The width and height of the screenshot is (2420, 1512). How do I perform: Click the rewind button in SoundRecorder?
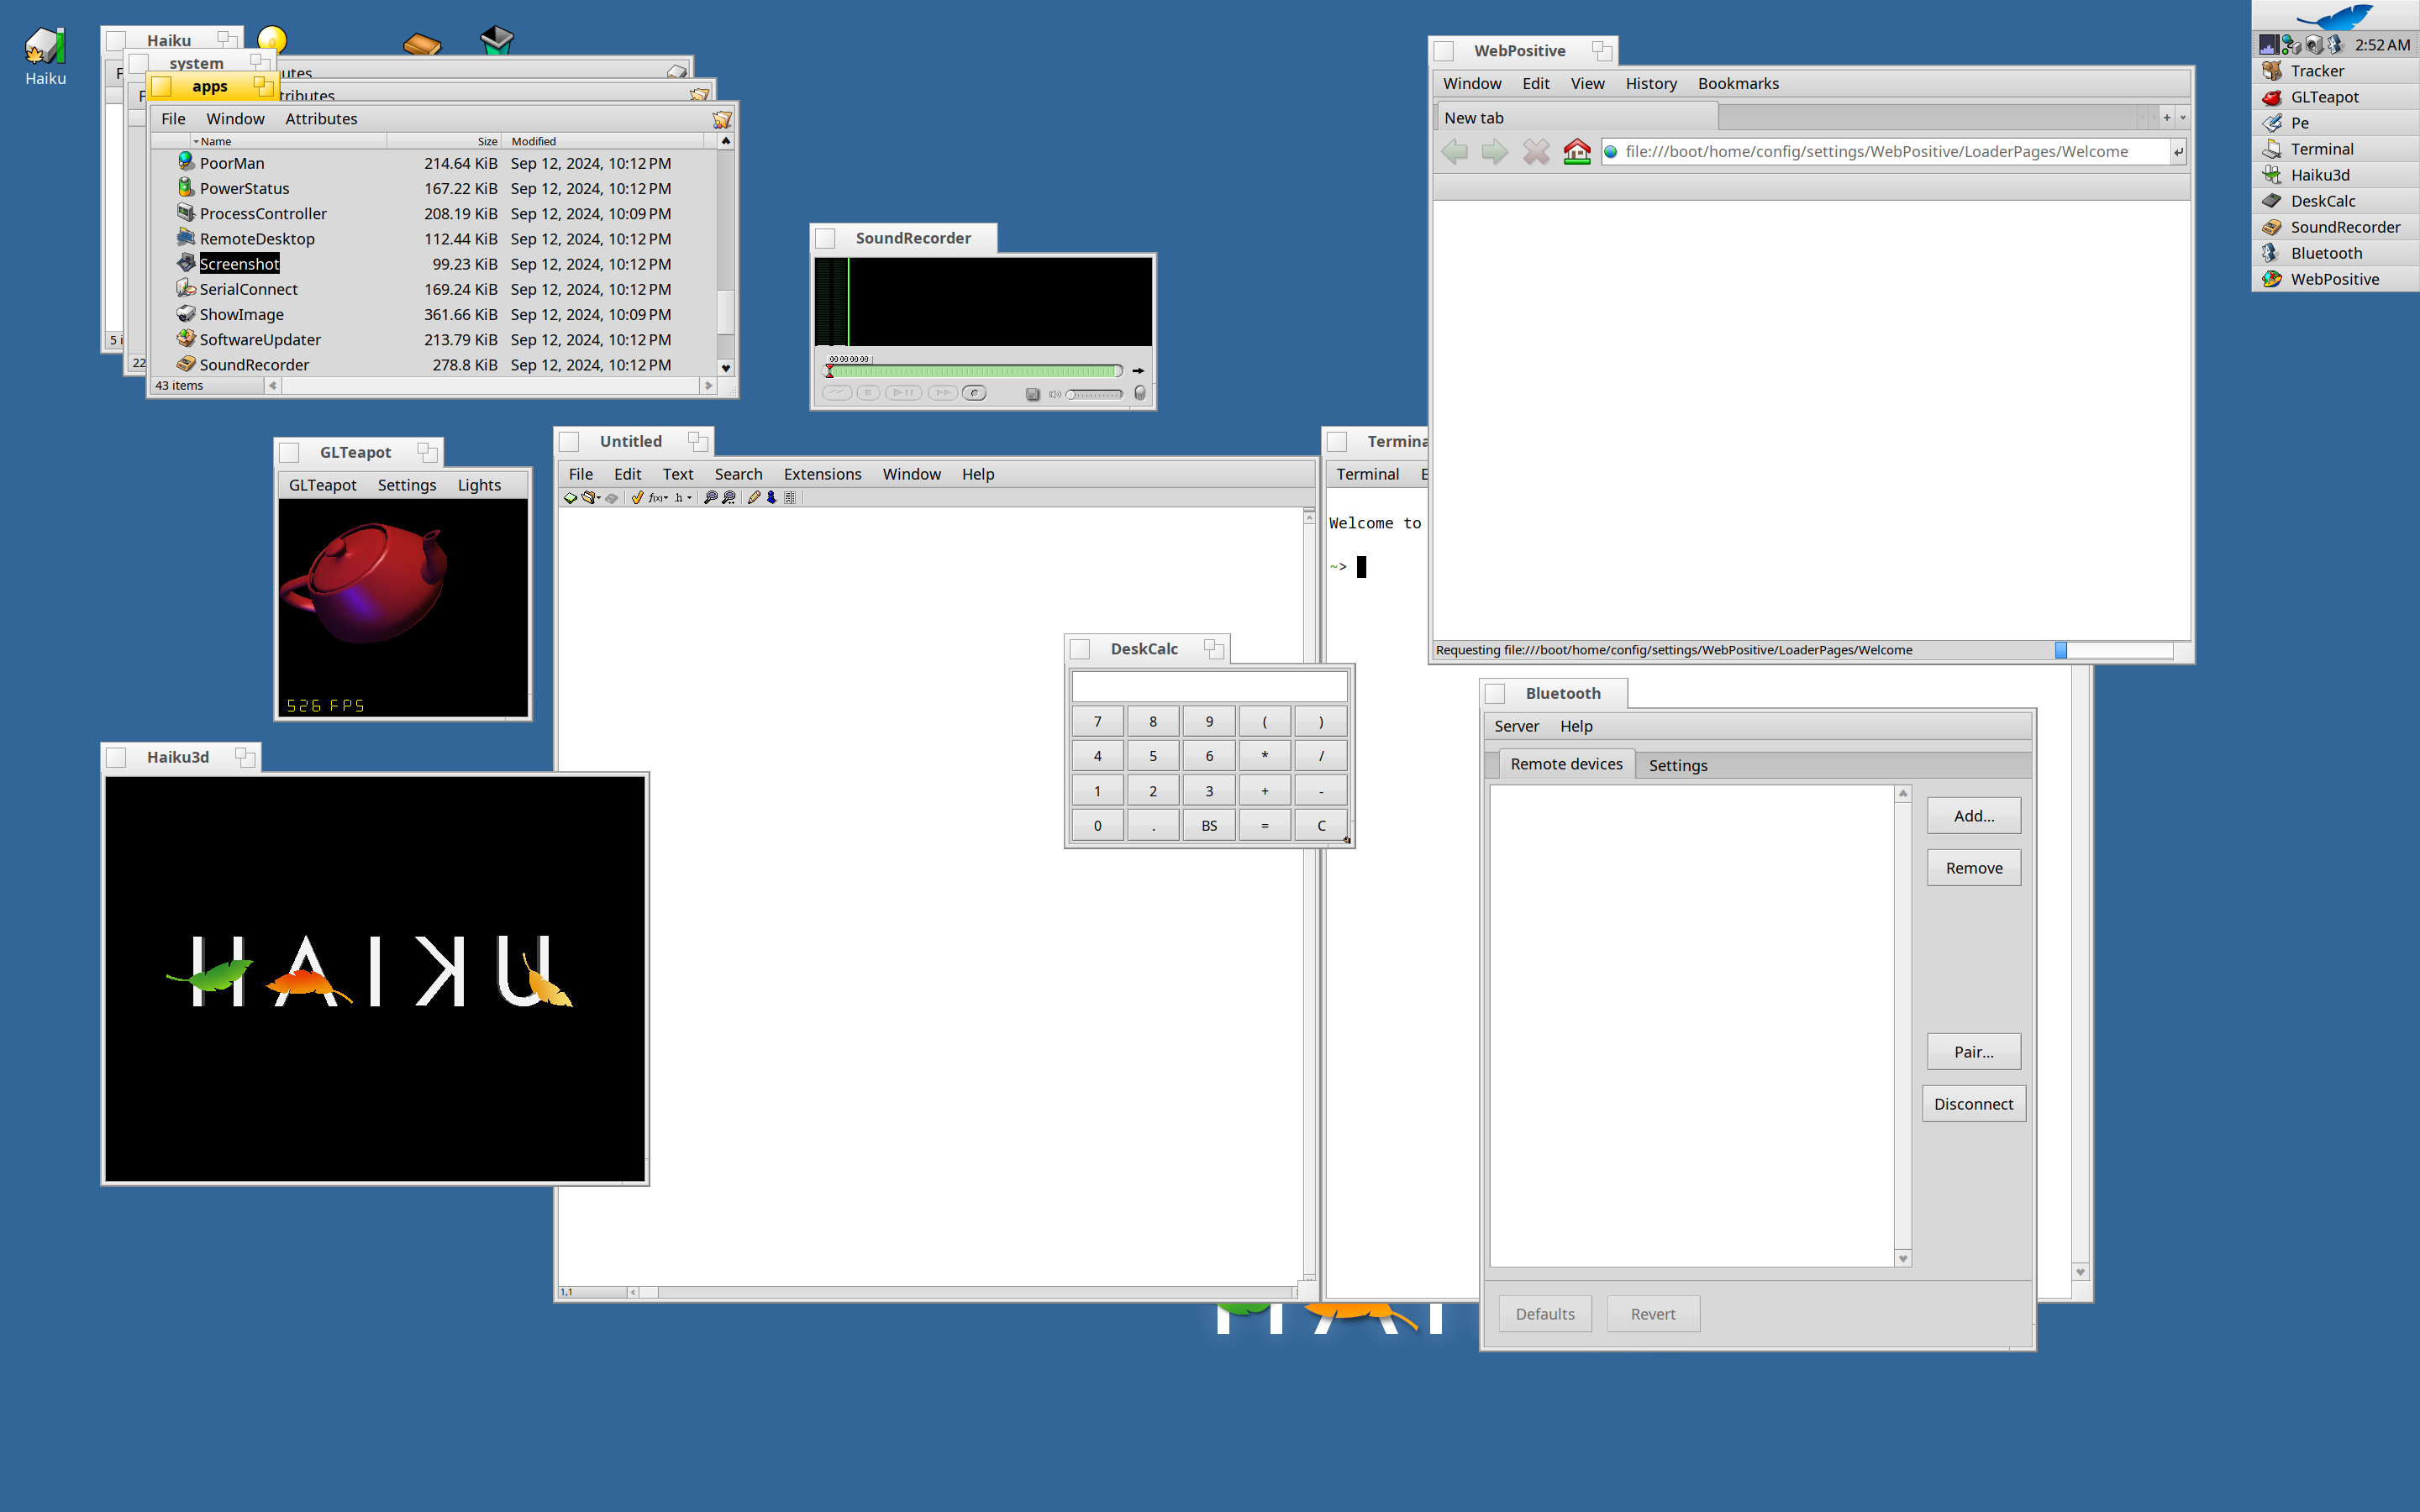coord(837,393)
